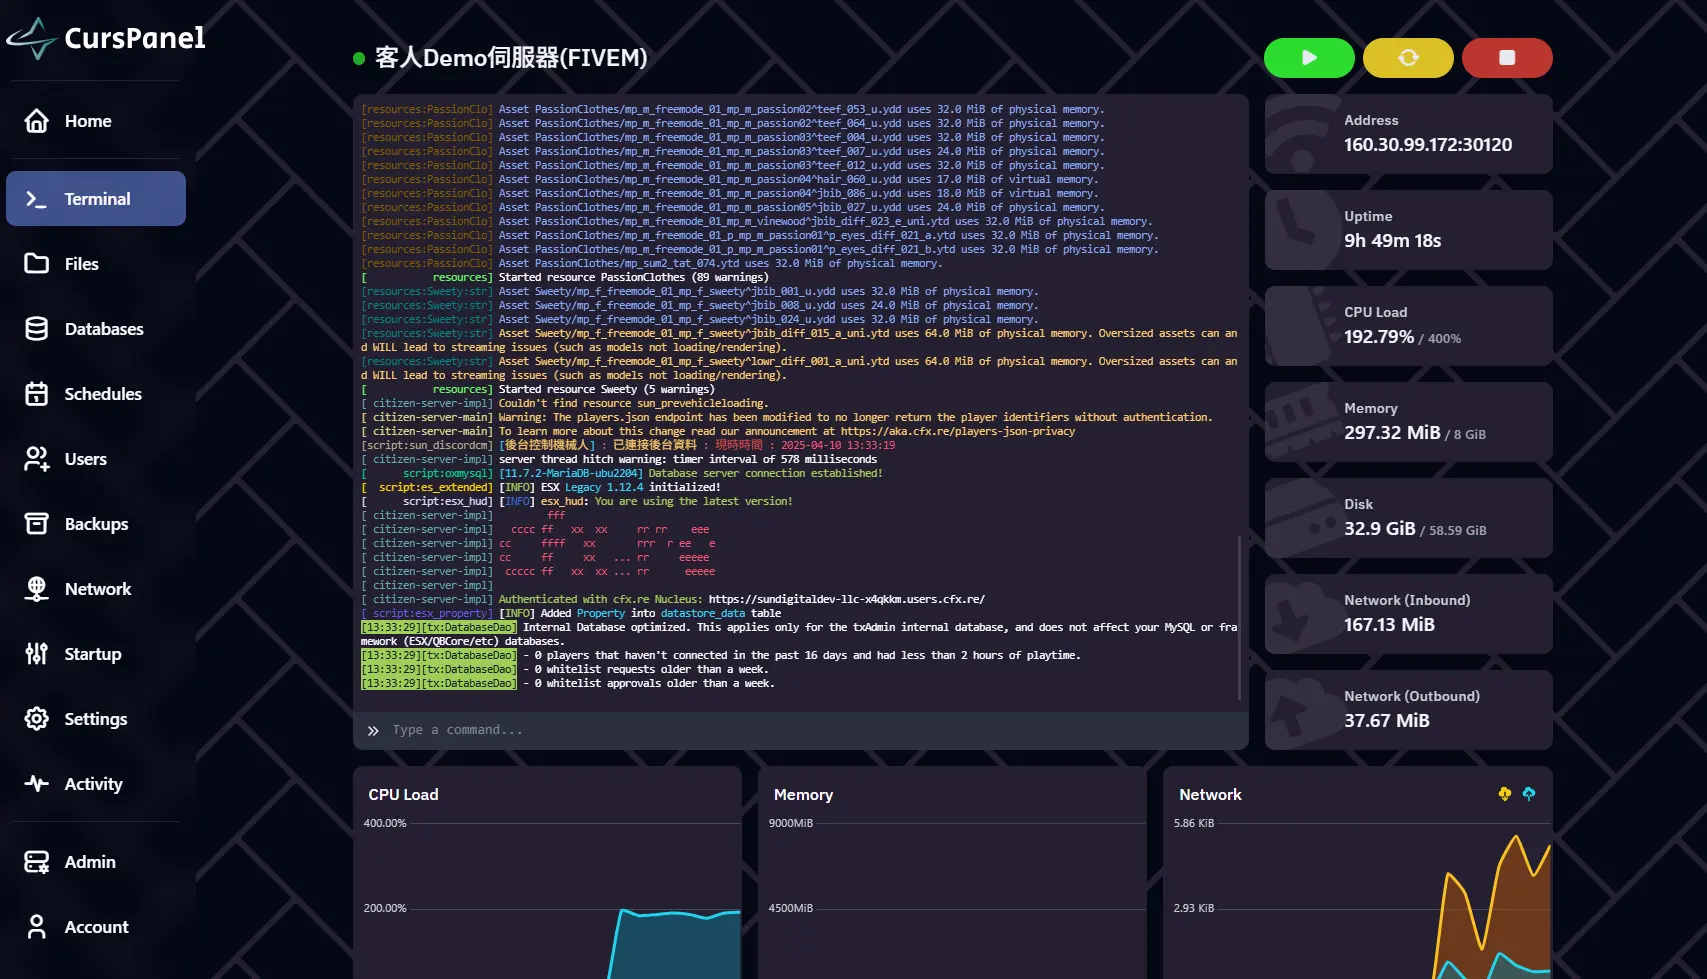Open the Network section

pyautogui.click(x=96, y=589)
